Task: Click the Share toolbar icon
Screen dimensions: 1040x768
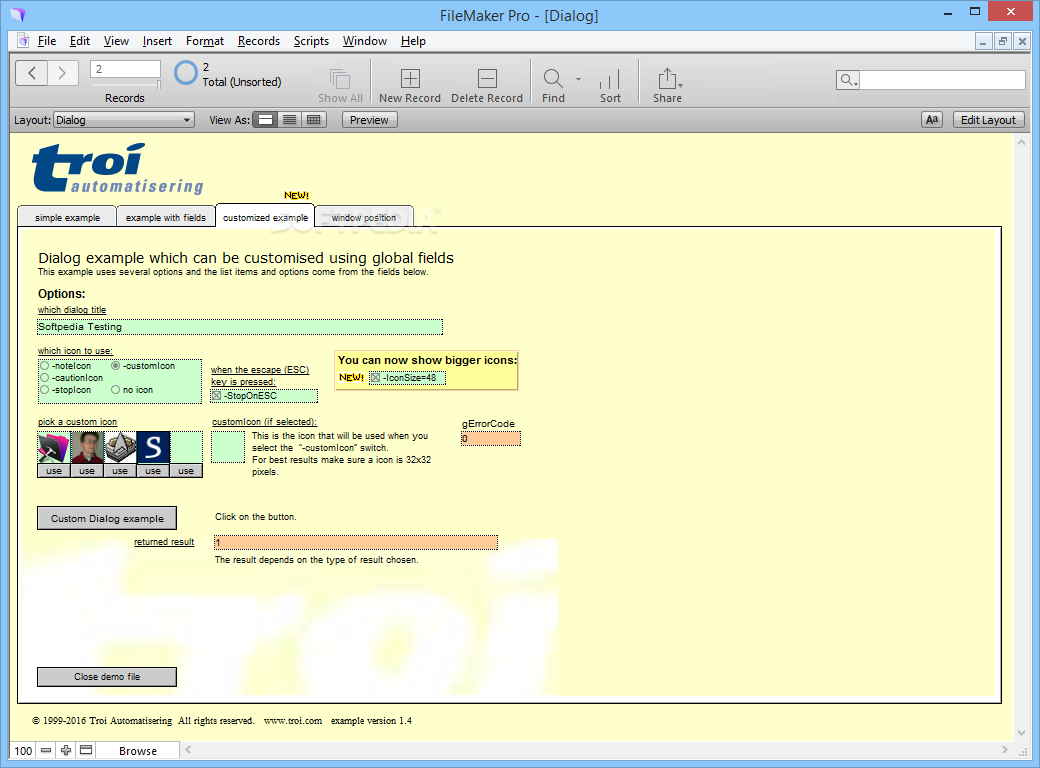Action: 667,78
